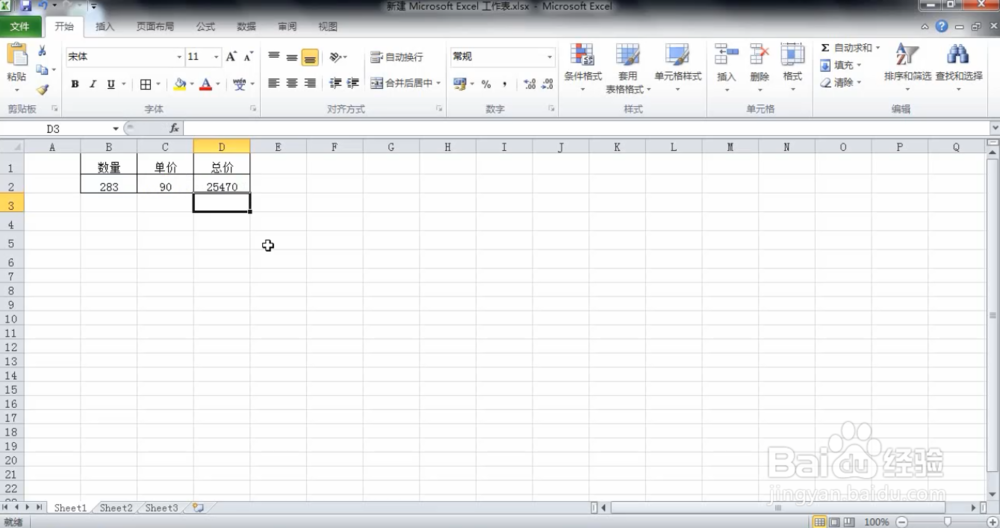
Task: Align text to the top
Action: (x=274, y=57)
